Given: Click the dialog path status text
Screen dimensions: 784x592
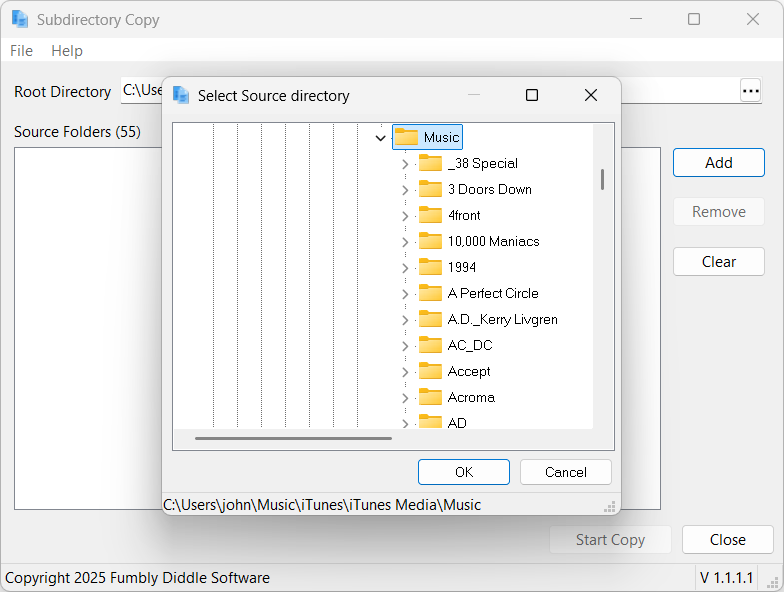Looking at the screenshot, I should pyautogui.click(x=322, y=504).
